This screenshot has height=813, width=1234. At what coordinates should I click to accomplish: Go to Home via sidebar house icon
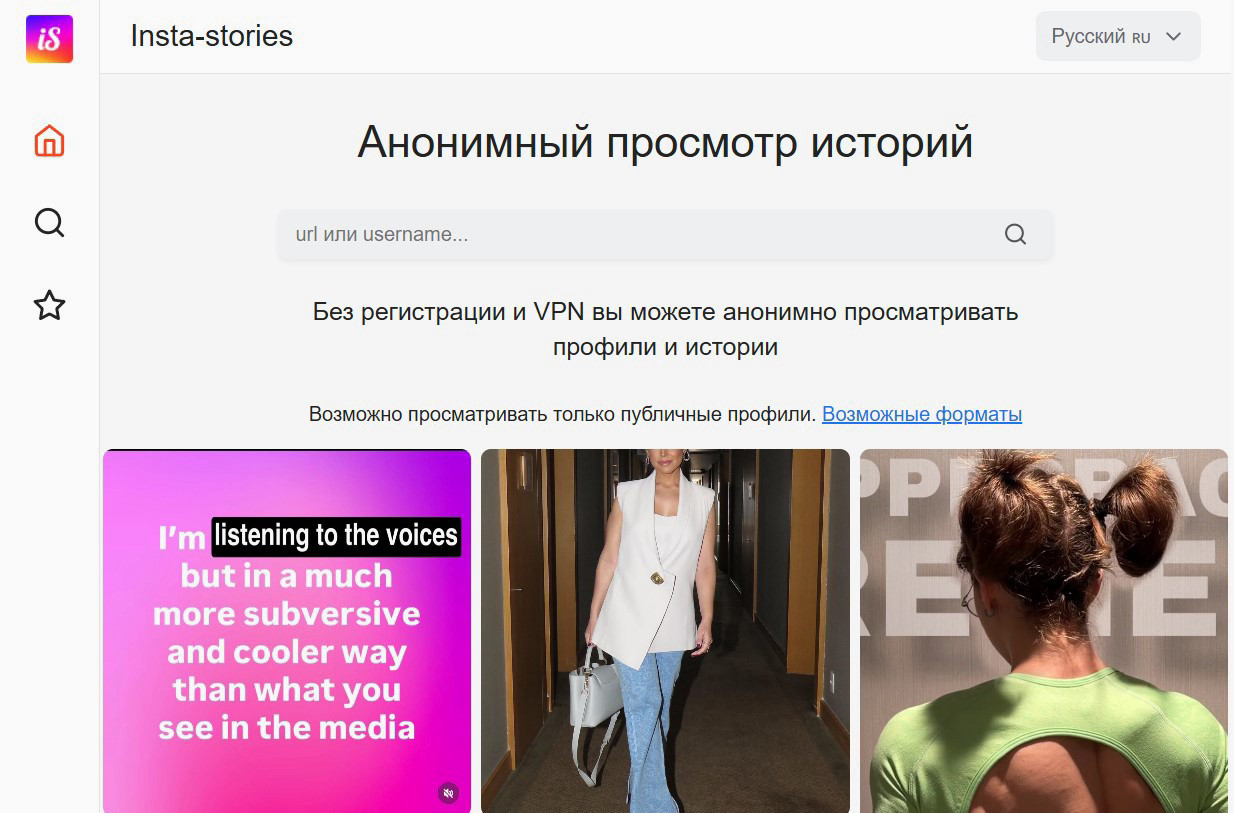[x=49, y=141]
